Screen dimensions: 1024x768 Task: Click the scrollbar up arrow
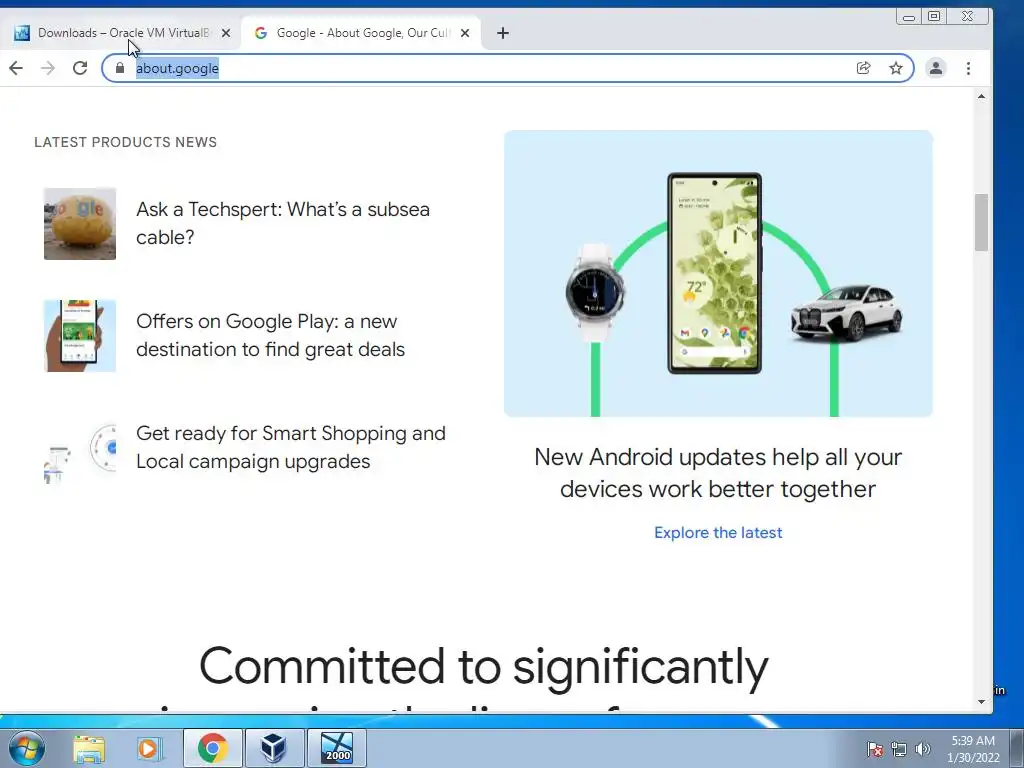point(981,97)
